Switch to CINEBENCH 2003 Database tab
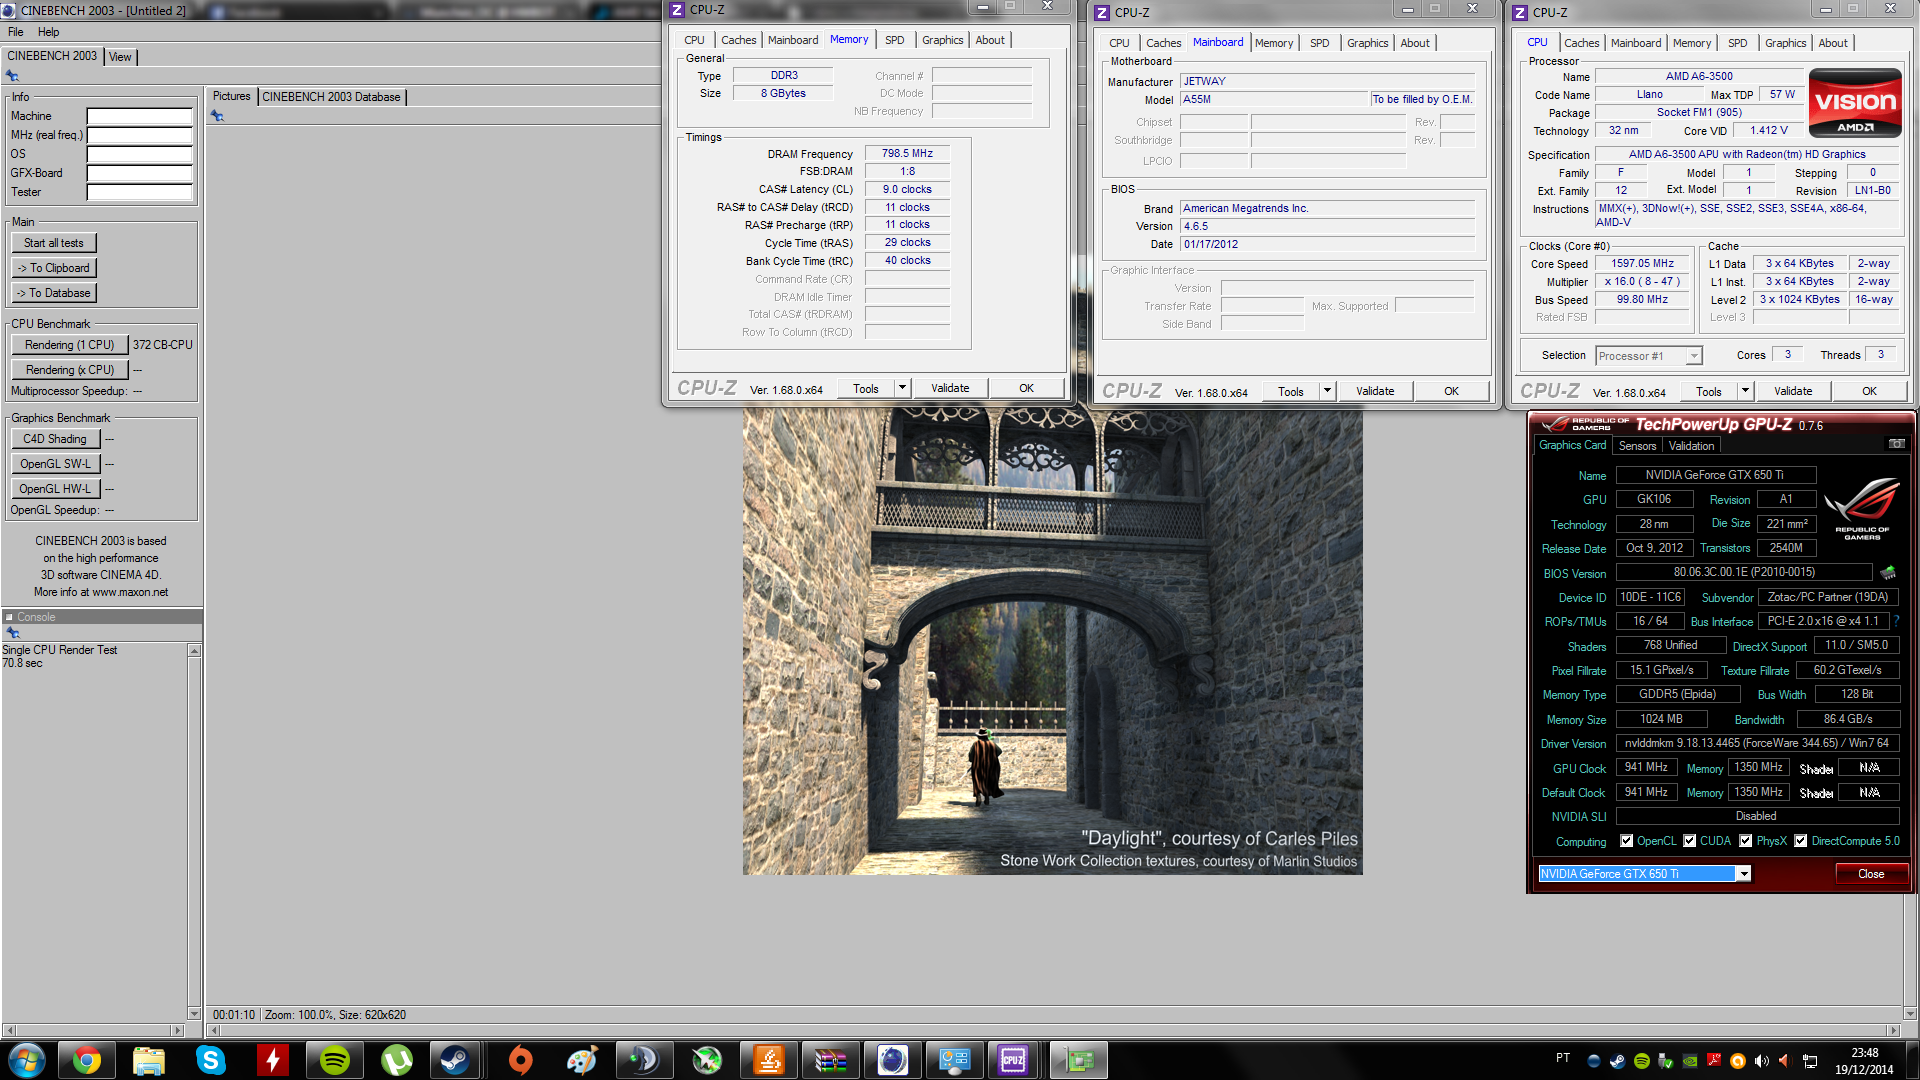Screen dimensions: 1920x1080 coord(331,97)
